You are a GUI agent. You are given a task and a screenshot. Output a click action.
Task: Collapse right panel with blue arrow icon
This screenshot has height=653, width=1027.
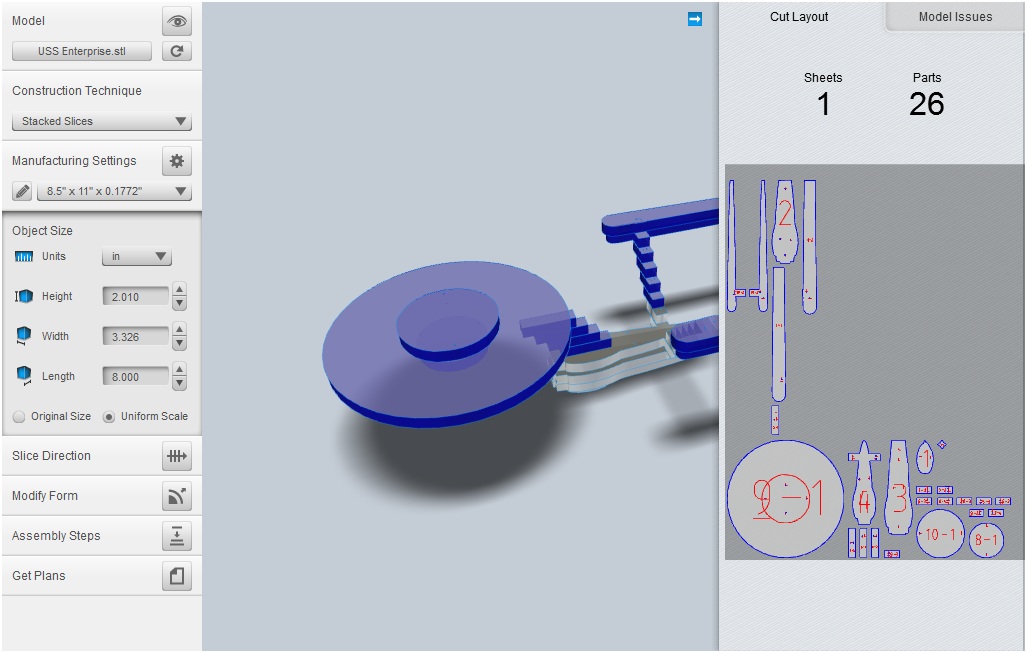click(695, 19)
